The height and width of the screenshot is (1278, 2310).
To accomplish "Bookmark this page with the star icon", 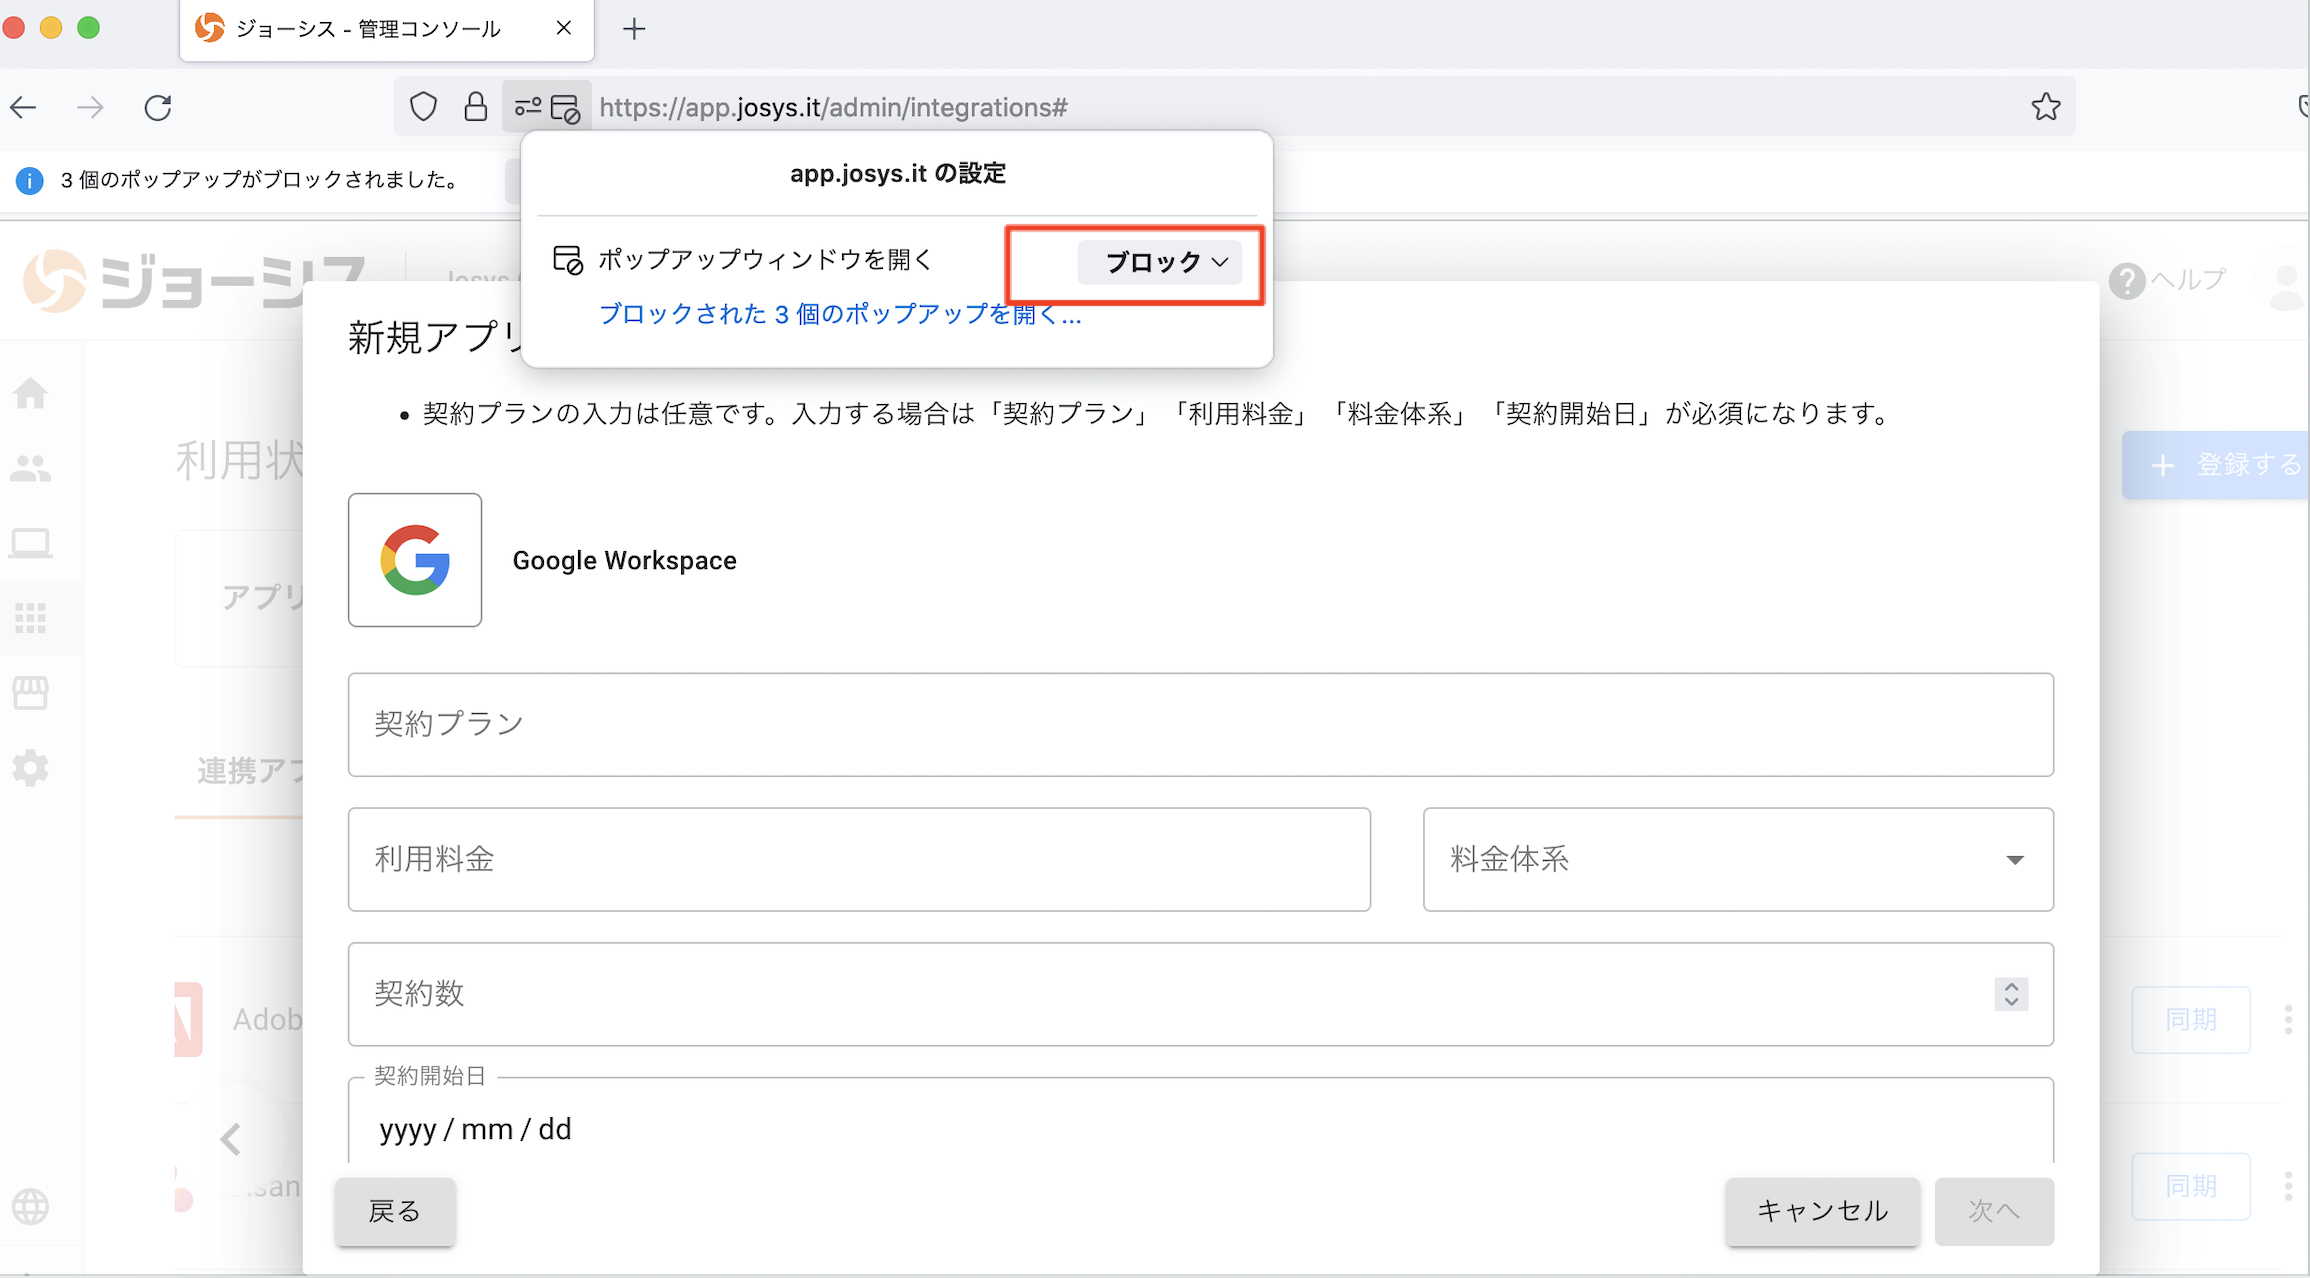I will 2045,107.
